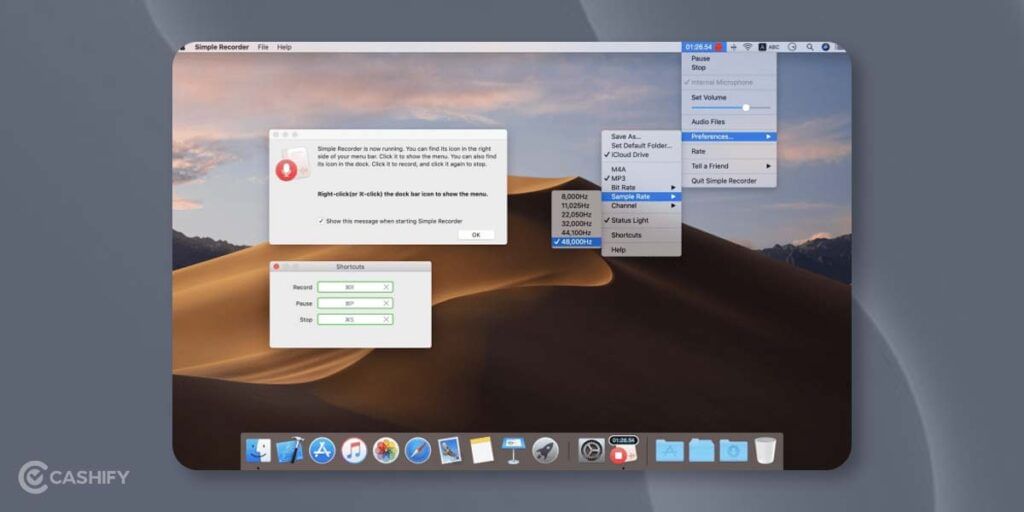Click the Siri icon in menu bar
The image size is (1024, 512).
click(825, 47)
